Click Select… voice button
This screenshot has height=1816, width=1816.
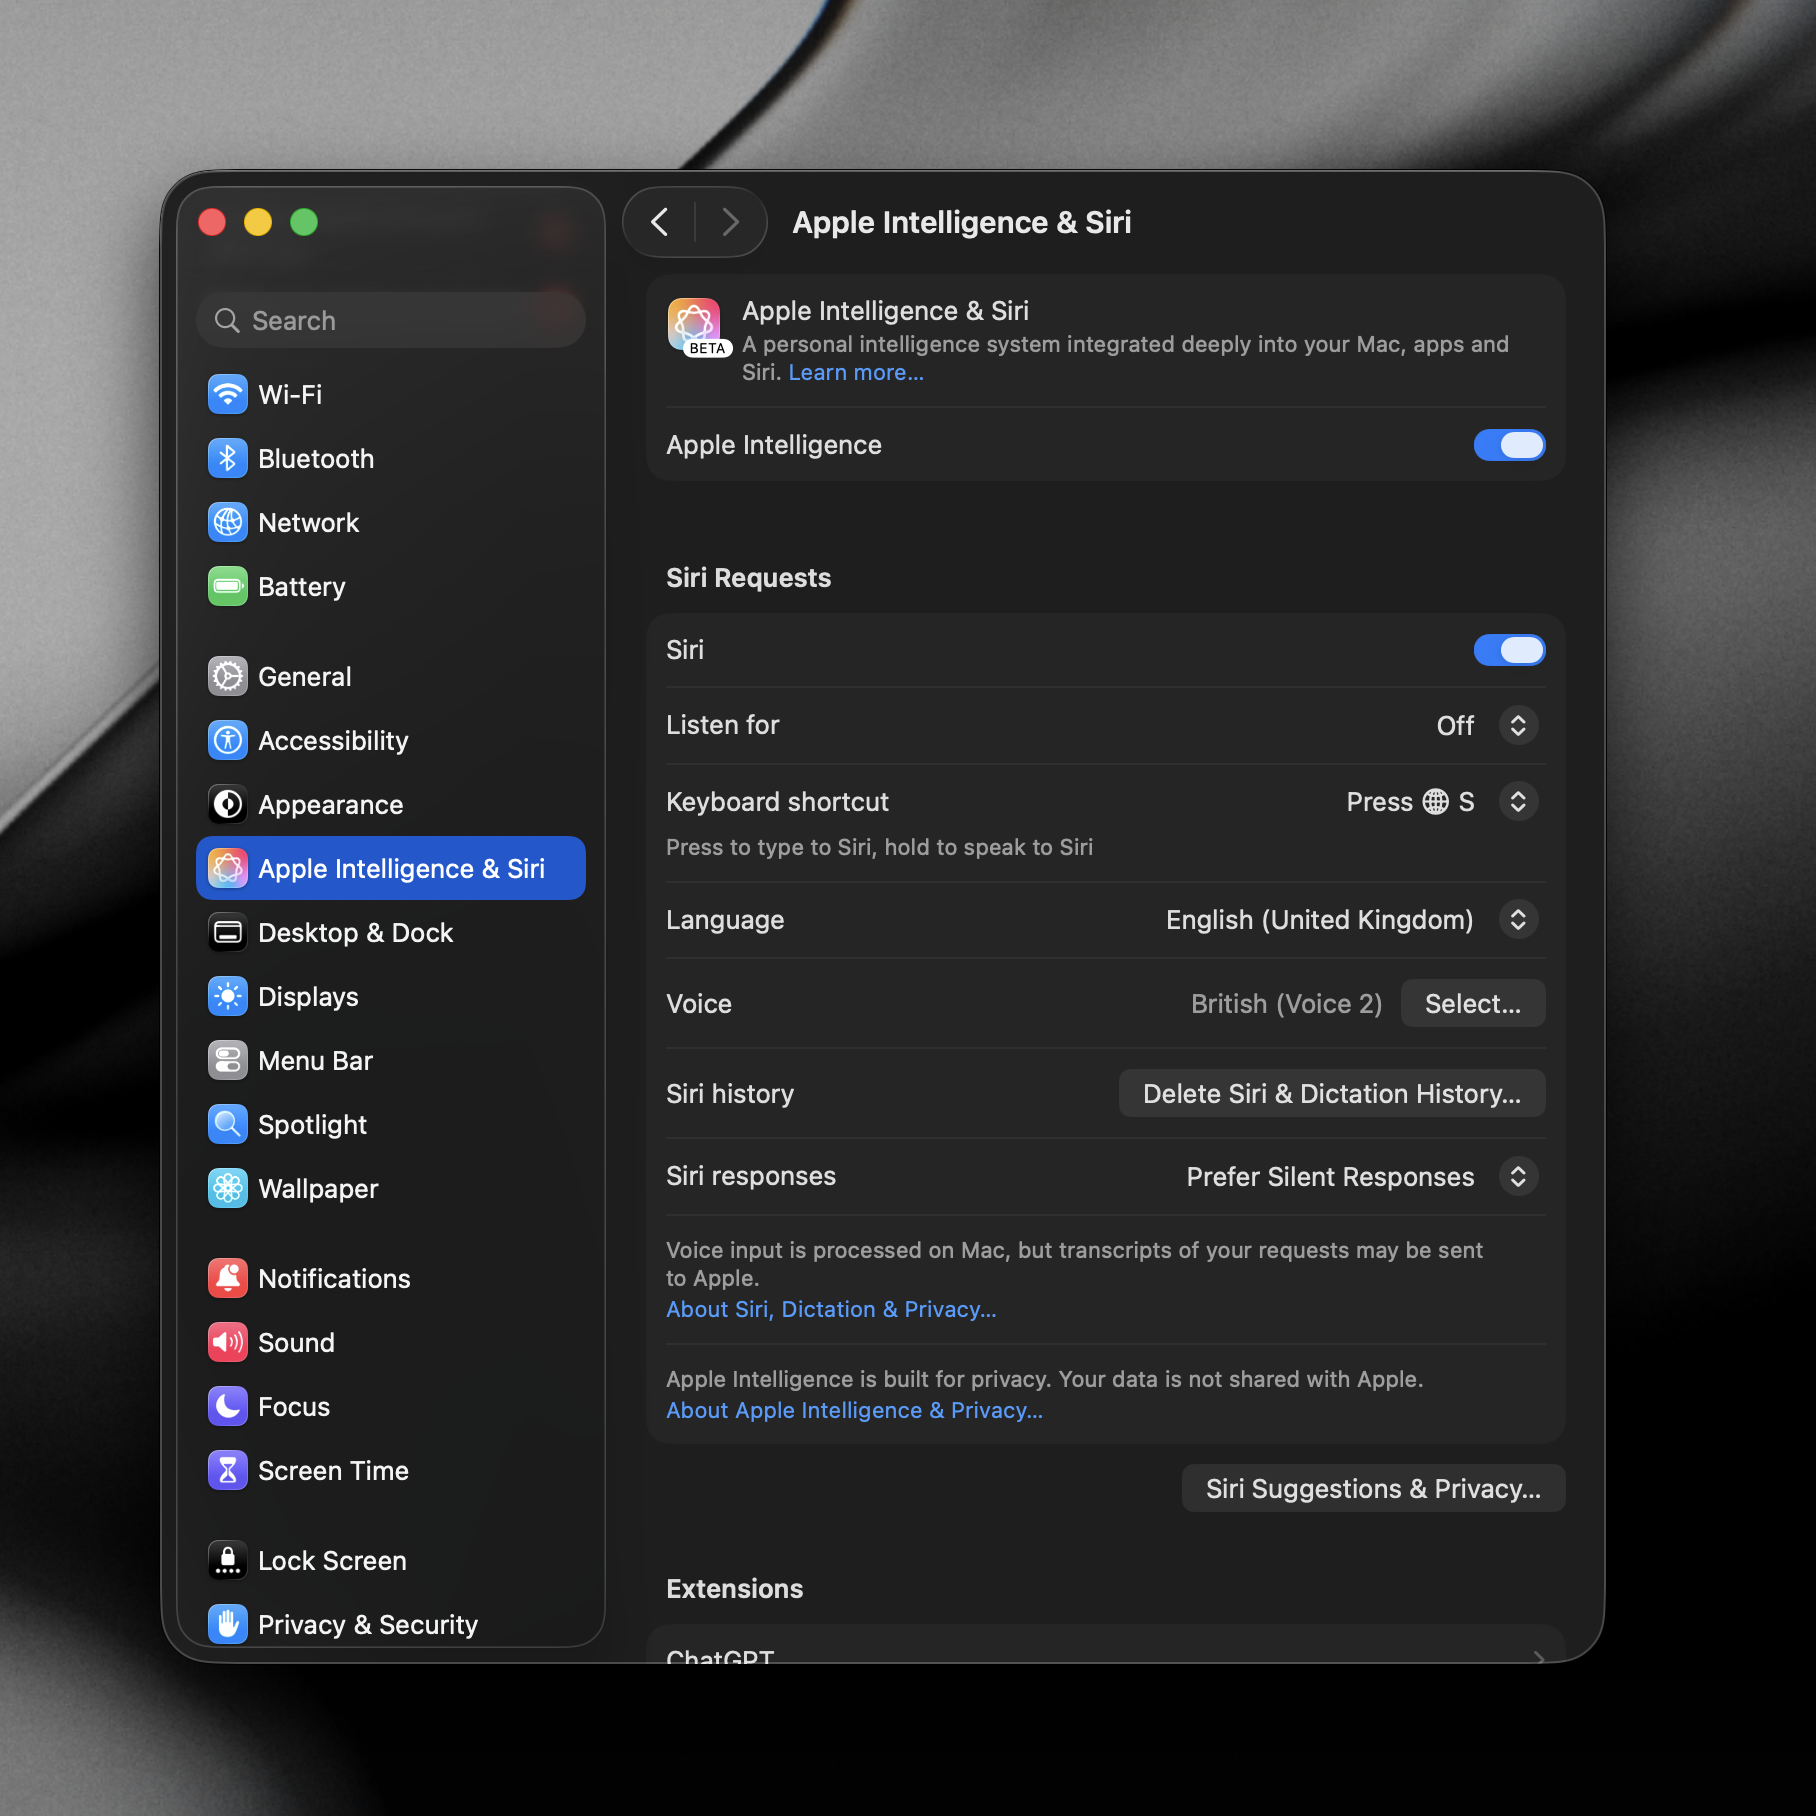(1472, 1003)
